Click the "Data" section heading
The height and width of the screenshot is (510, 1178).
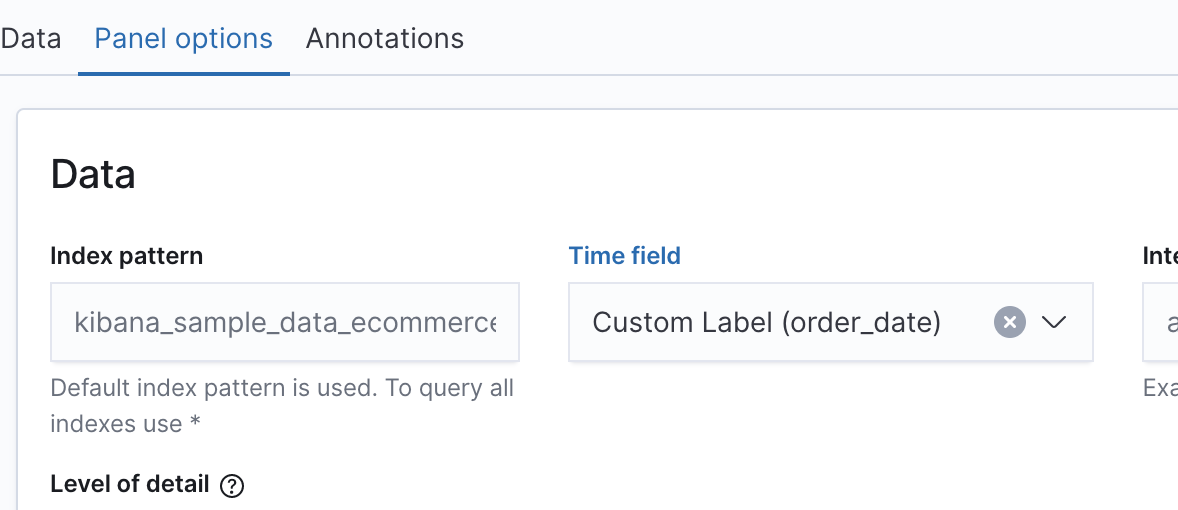pos(93,174)
